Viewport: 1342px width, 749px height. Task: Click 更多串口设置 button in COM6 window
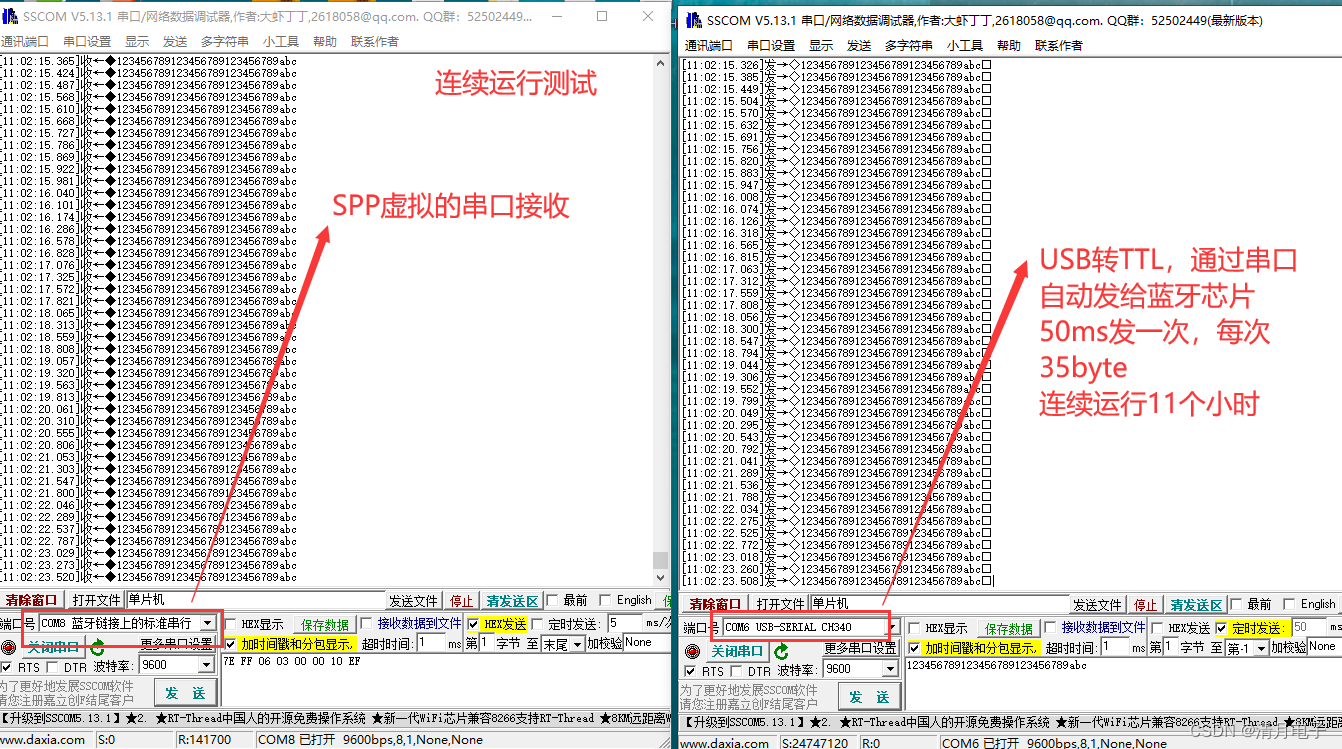[x=860, y=648]
